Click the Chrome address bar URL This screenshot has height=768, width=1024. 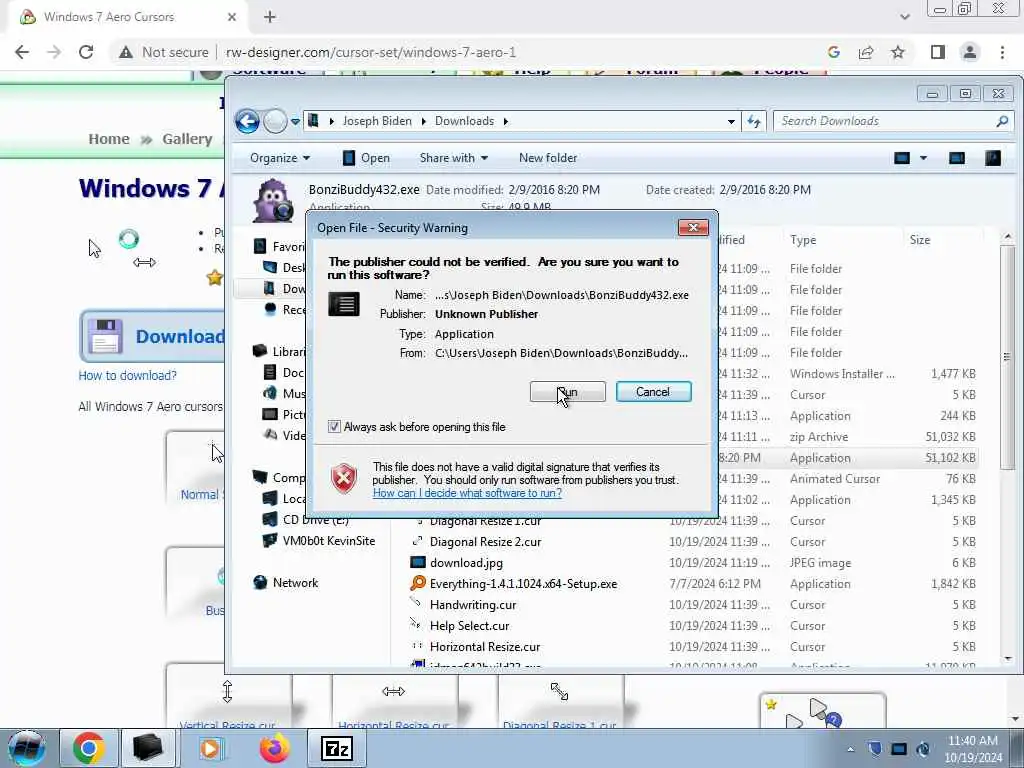coord(370,52)
